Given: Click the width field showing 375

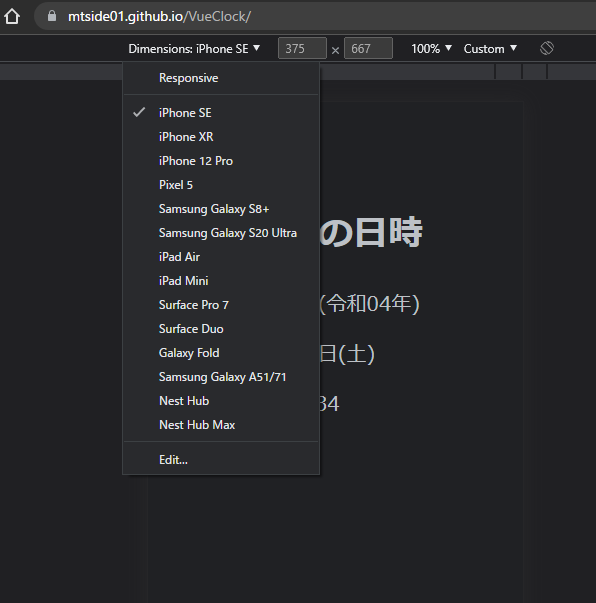Looking at the screenshot, I should tap(302, 48).
